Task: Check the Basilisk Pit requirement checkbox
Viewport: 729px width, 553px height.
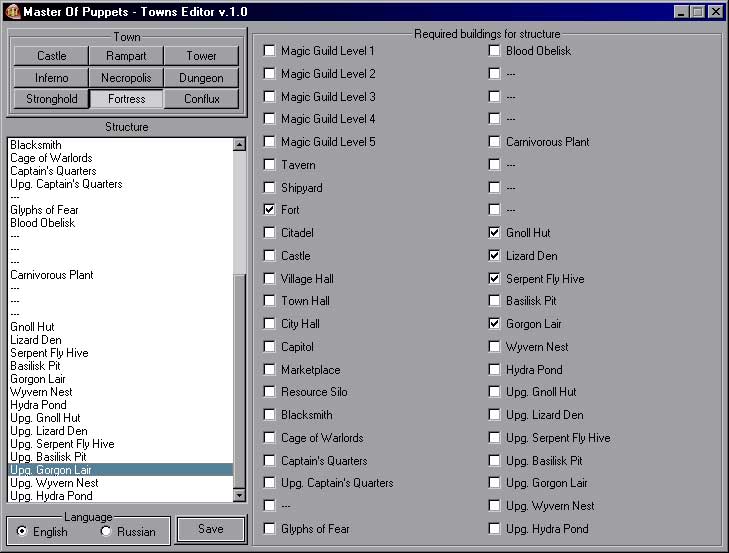Action: (x=494, y=300)
